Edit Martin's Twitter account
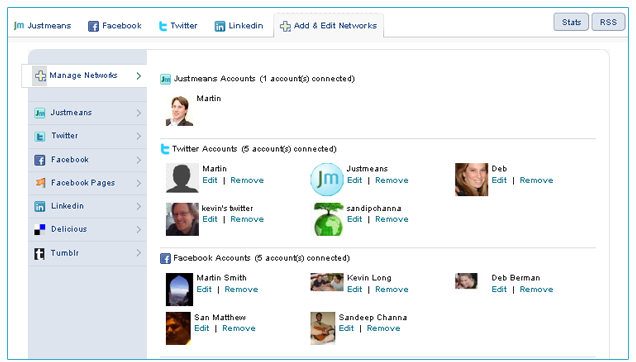Image resolution: width=636 pixels, height=362 pixels. (210, 180)
